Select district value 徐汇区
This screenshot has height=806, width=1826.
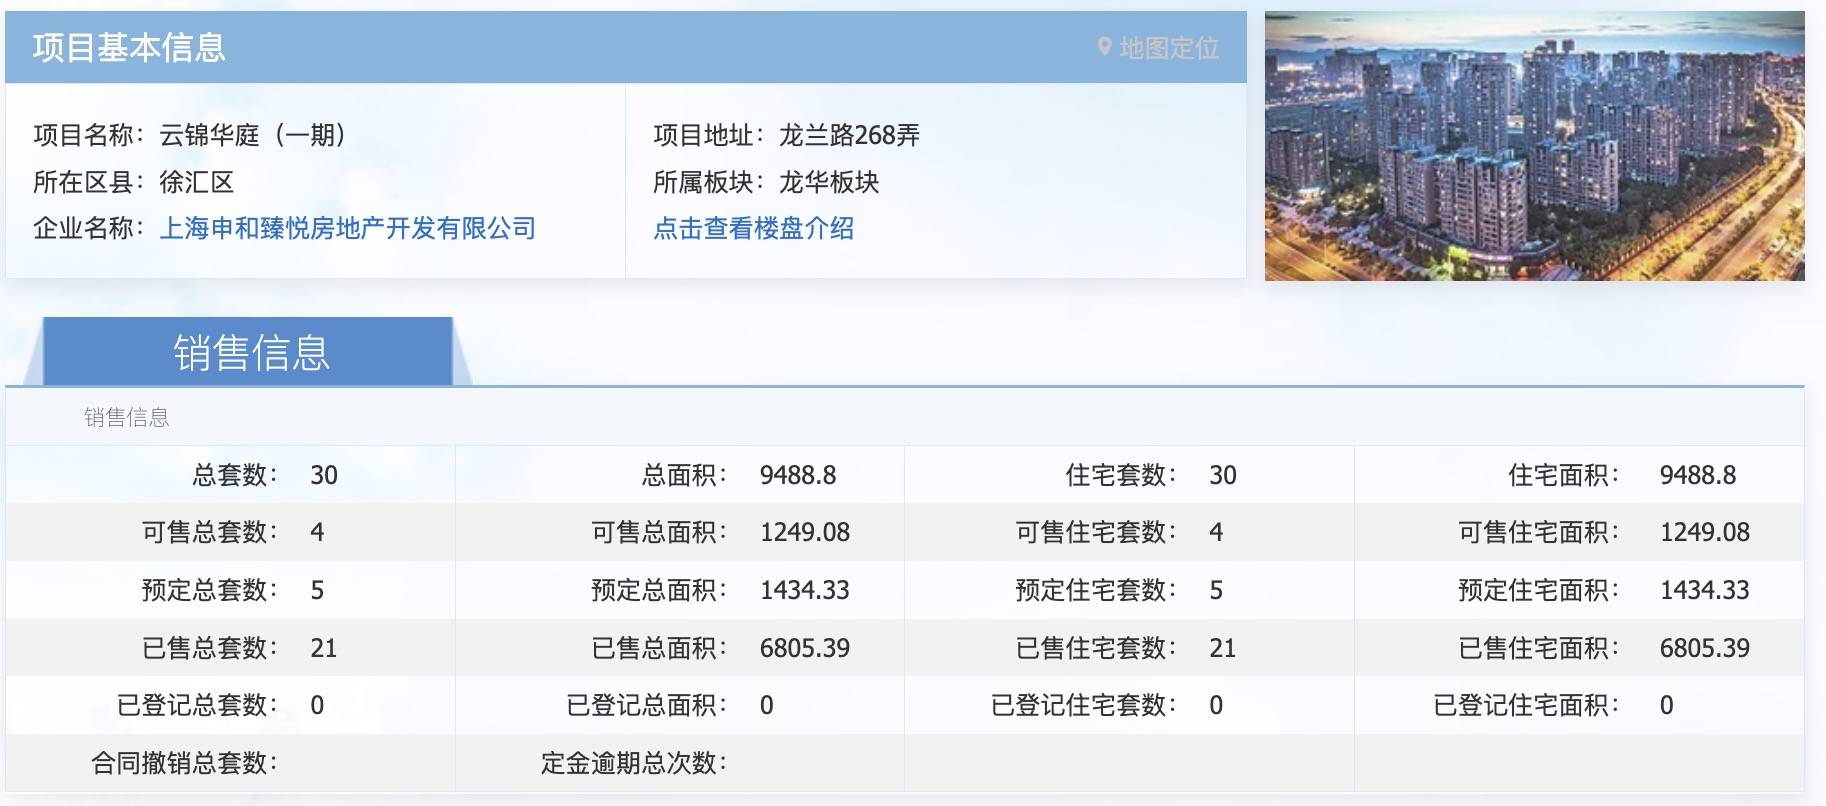(197, 182)
